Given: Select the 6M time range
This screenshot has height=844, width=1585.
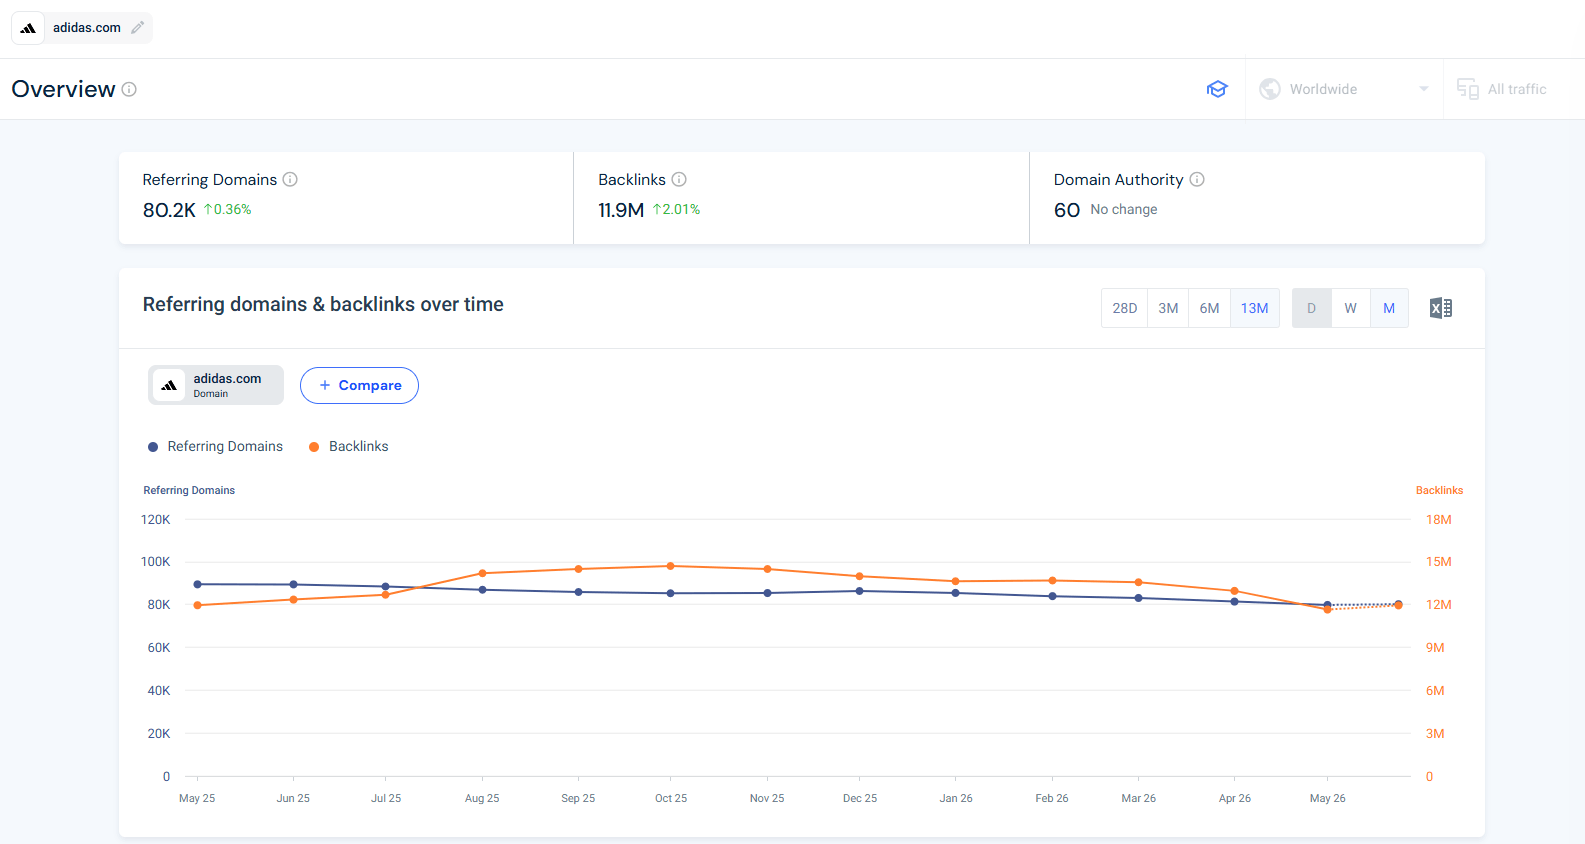Looking at the screenshot, I should click(1210, 308).
